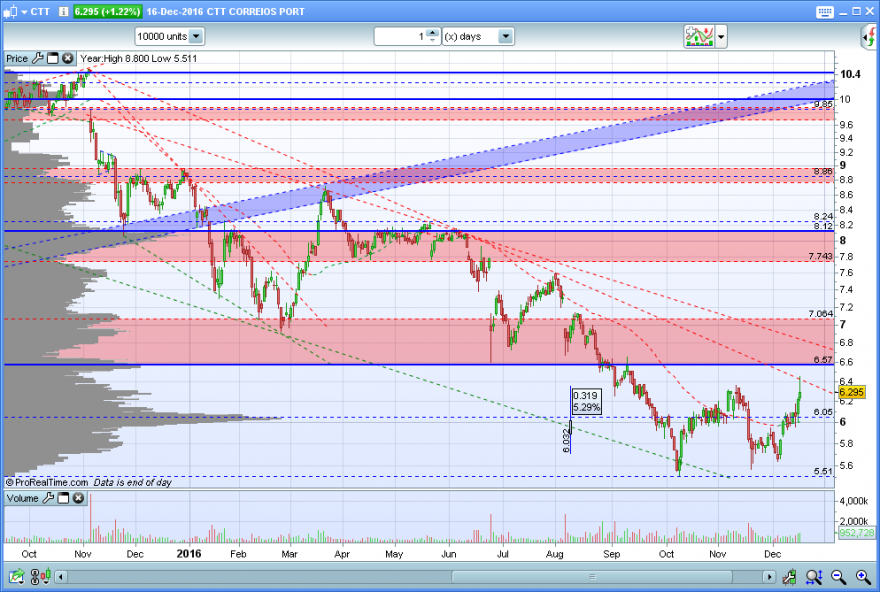The height and width of the screenshot is (592, 880).
Task: Click the scrollbar left arrow
Action: (x=61, y=577)
